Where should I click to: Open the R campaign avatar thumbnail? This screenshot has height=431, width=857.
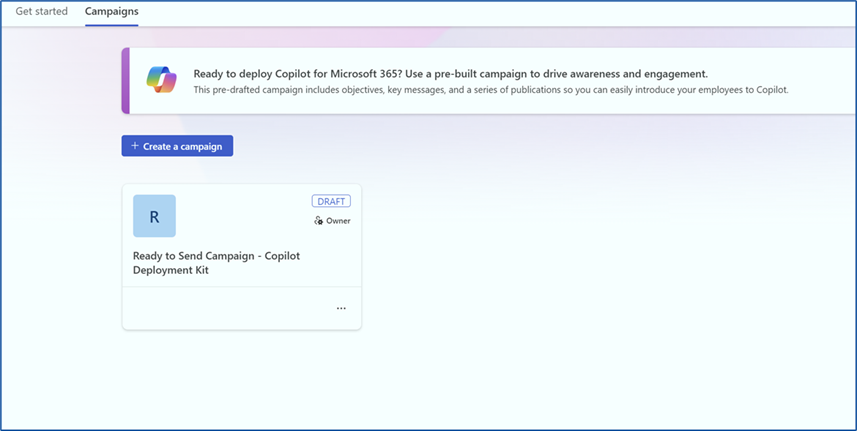pyautogui.click(x=154, y=216)
